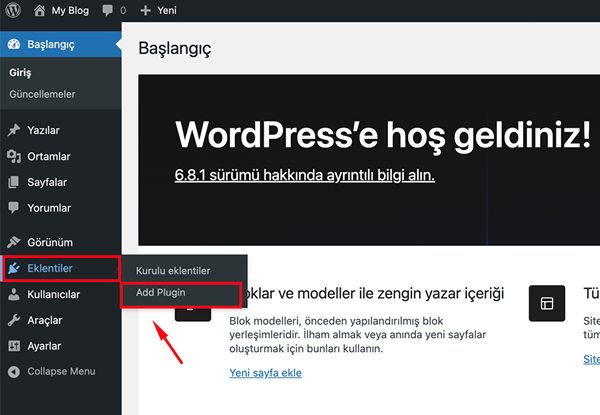The height and width of the screenshot is (415, 600).
Task: Open Araçlar menu
Action: [61, 320]
